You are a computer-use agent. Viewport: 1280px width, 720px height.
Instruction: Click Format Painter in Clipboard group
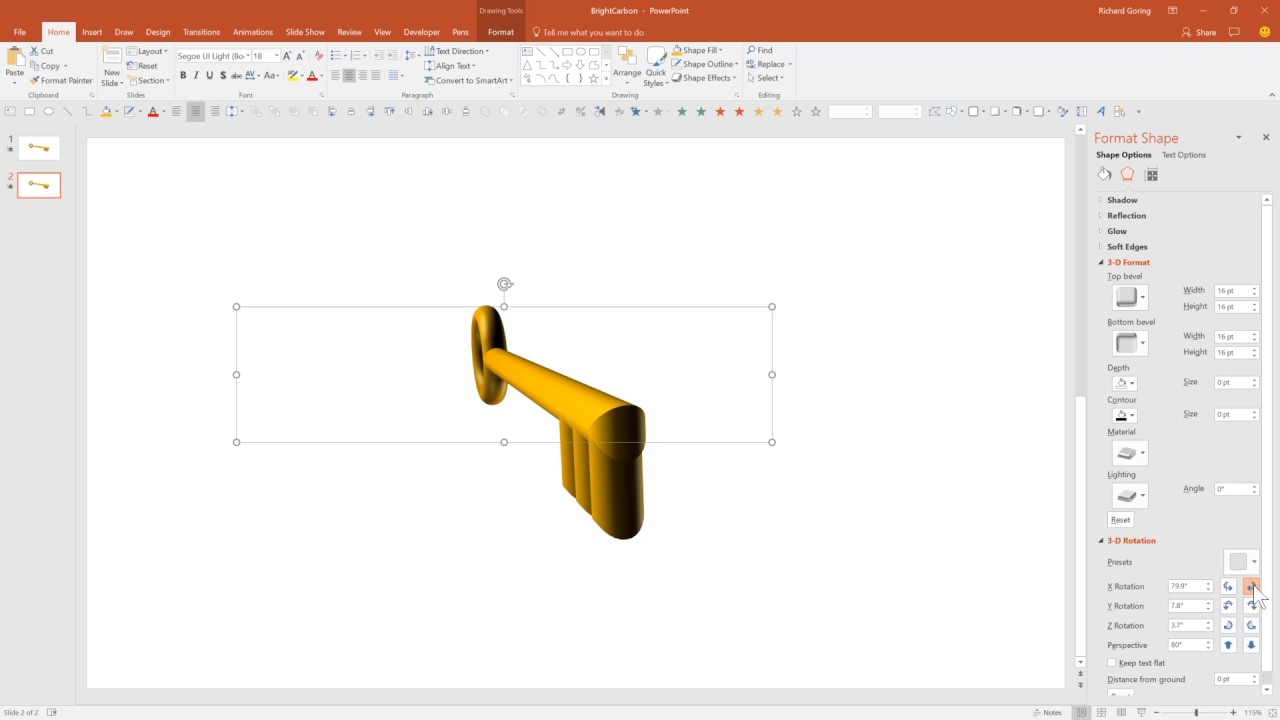click(x=61, y=80)
